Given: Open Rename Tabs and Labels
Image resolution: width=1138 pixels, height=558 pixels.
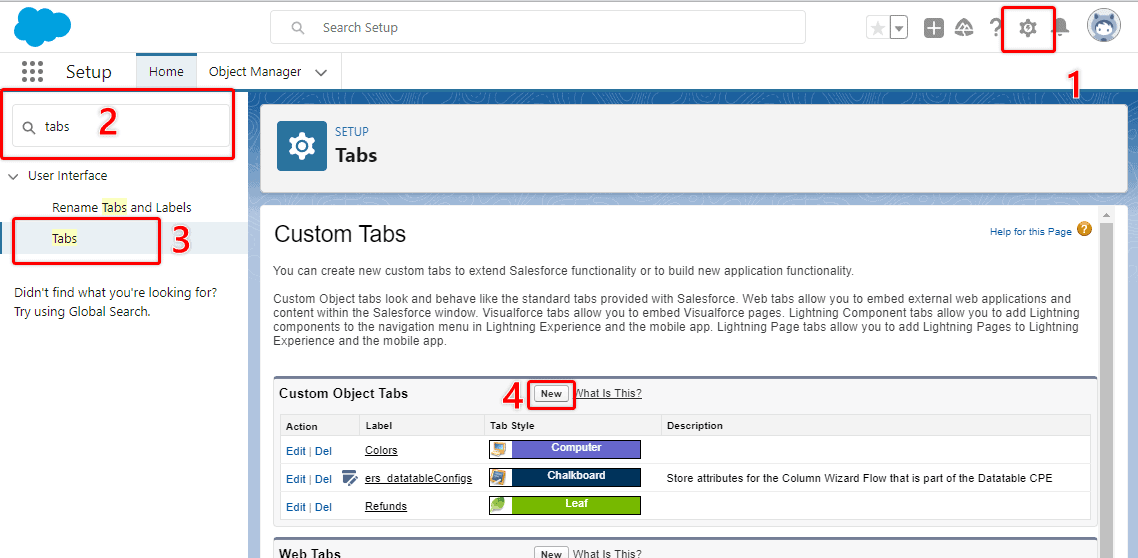Looking at the screenshot, I should point(121,208).
